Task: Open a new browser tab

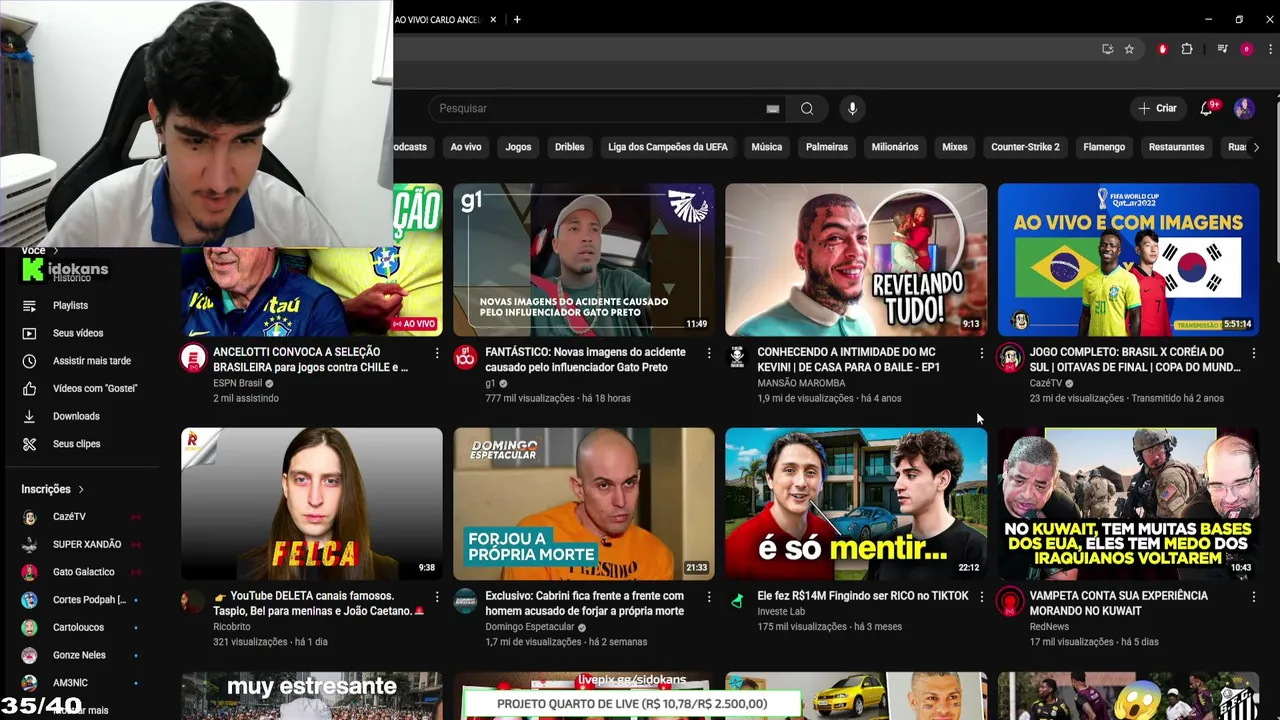Action: point(517,19)
